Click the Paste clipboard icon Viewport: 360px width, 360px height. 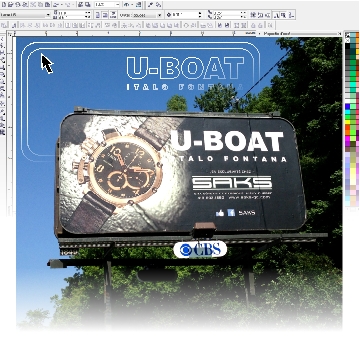pos(47,5)
